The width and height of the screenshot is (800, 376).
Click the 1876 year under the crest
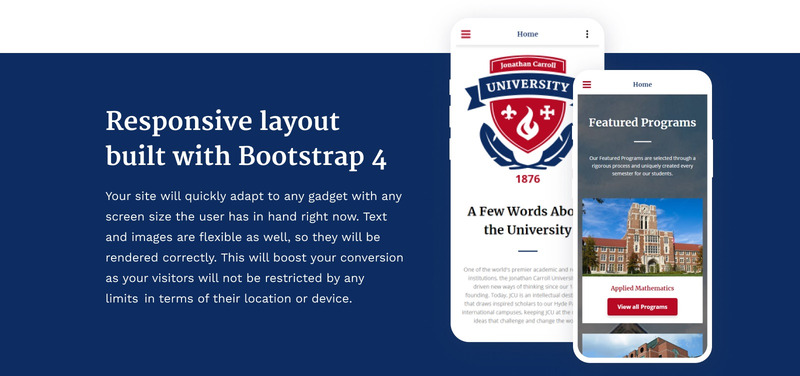(527, 179)
